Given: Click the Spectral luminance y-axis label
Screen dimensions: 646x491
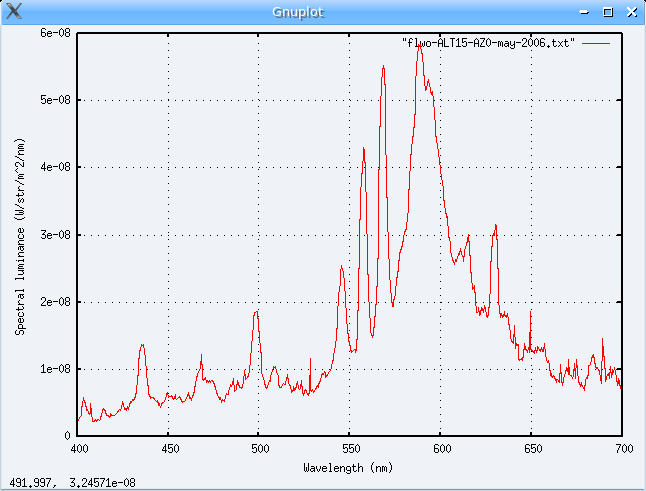Looking at the screenshot, I should pyautogui.click(x=20, y=234).
